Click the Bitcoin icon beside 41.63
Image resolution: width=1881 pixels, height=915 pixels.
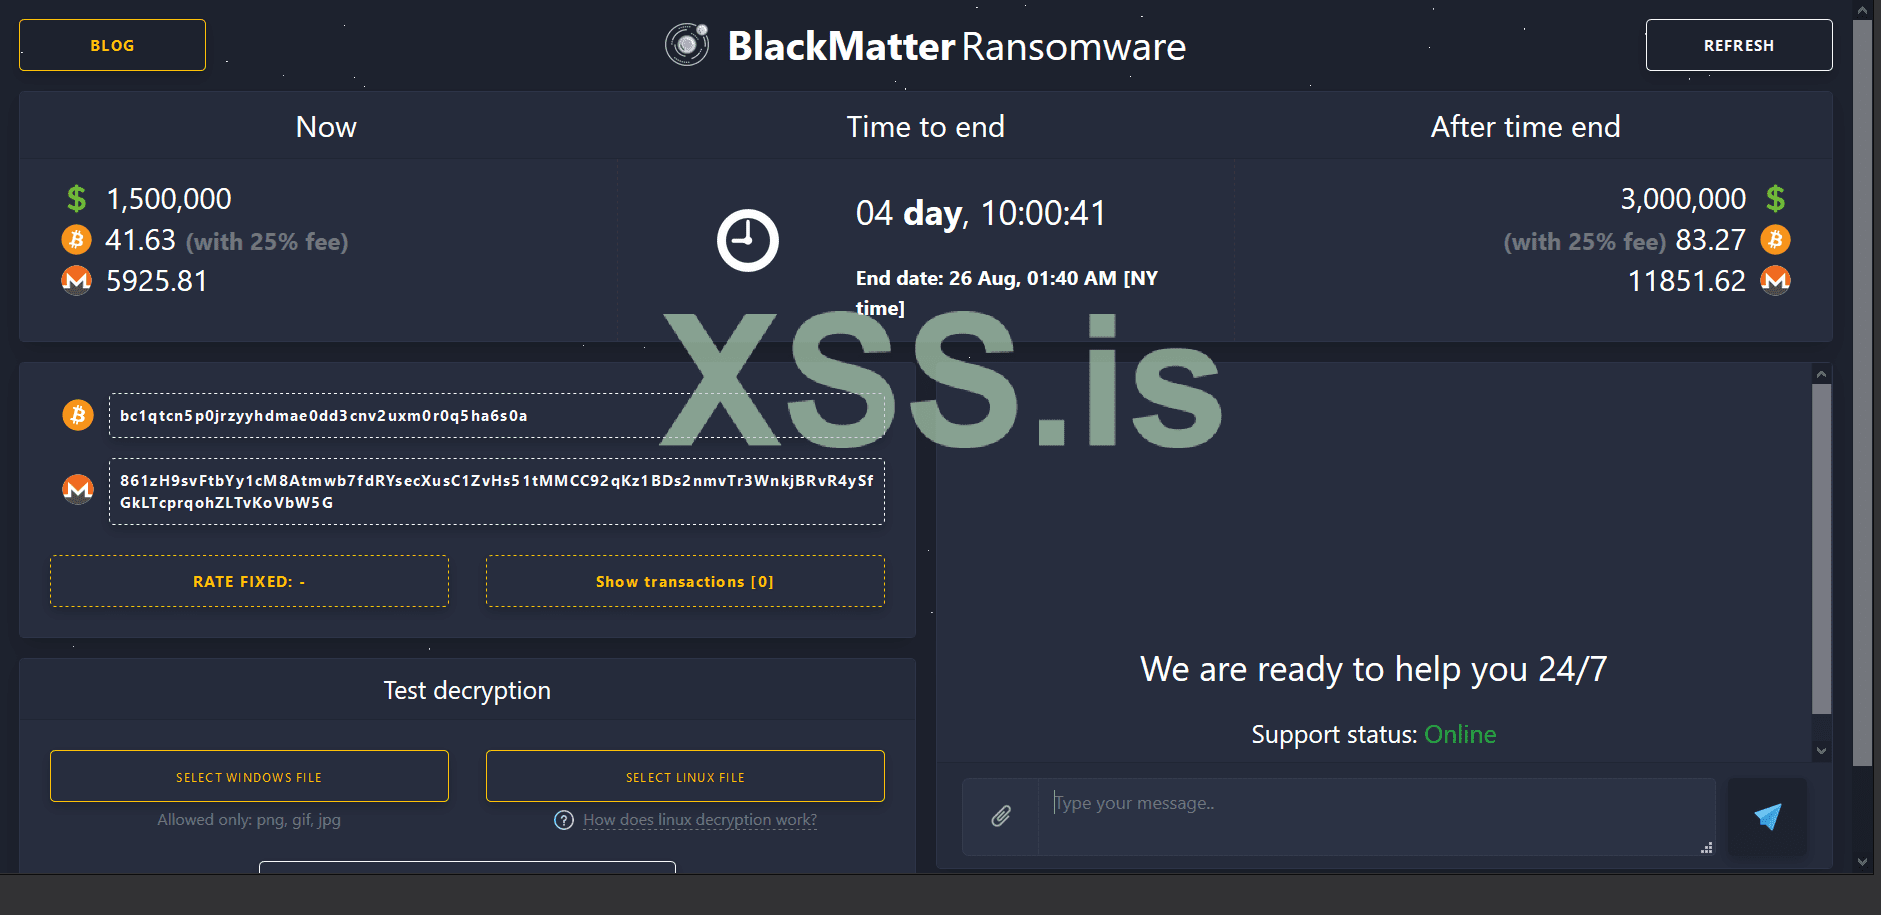tap(77, 240)
